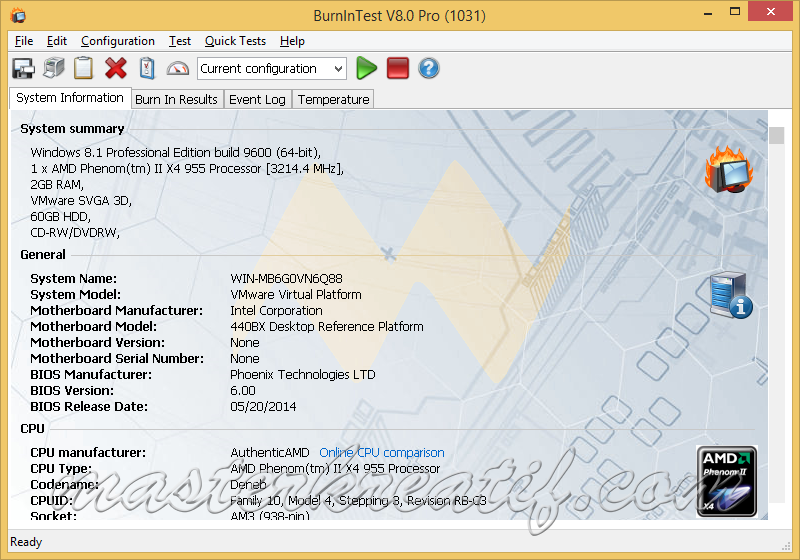Image resolution: width=800 pixels, height=560 pixels.
Task: Open help with the blue question icon
Action: tap(429, 68)
